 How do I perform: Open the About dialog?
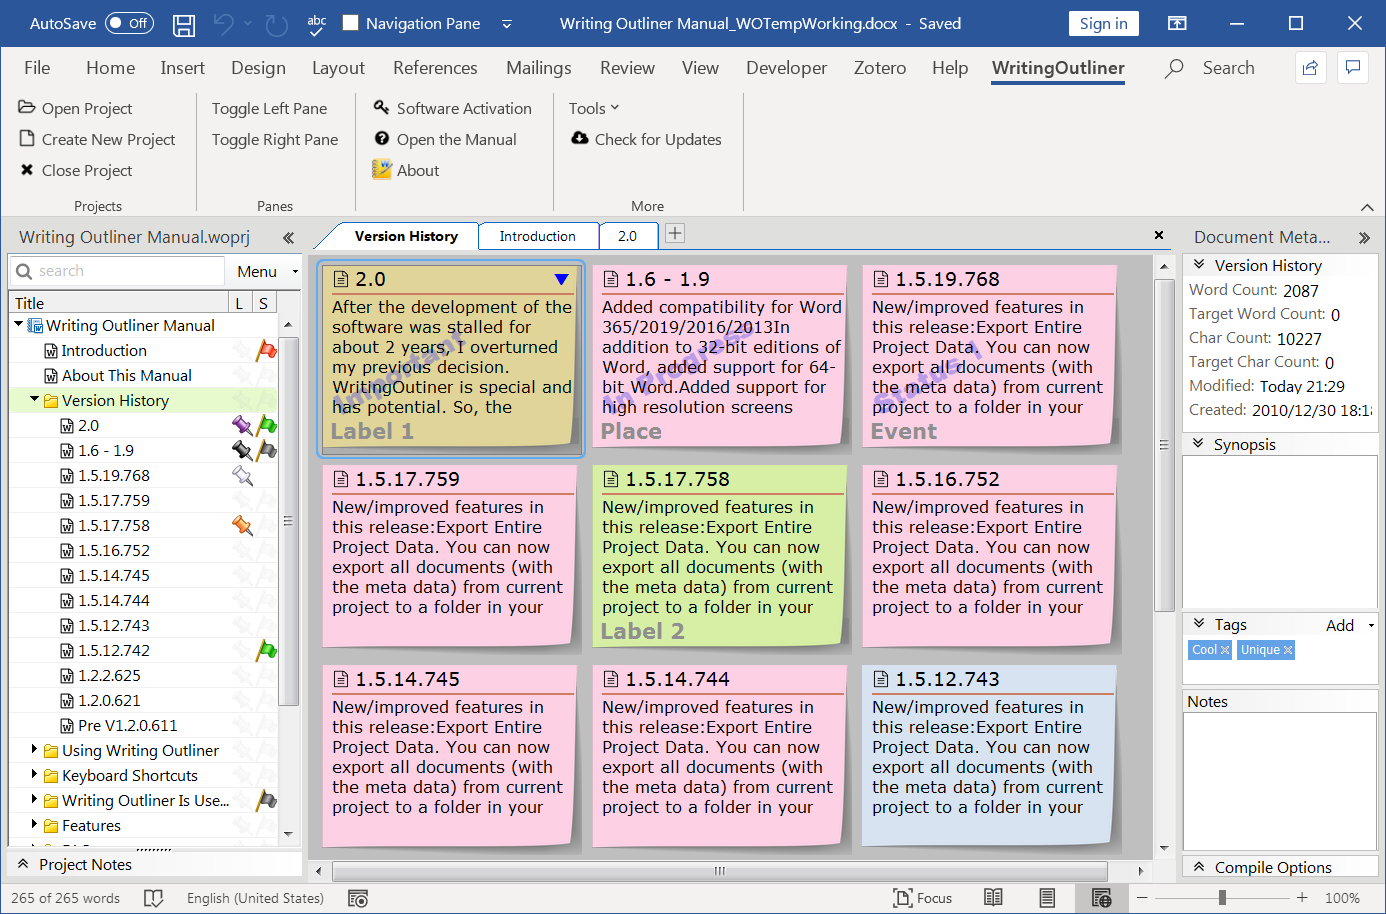[405, 170]
